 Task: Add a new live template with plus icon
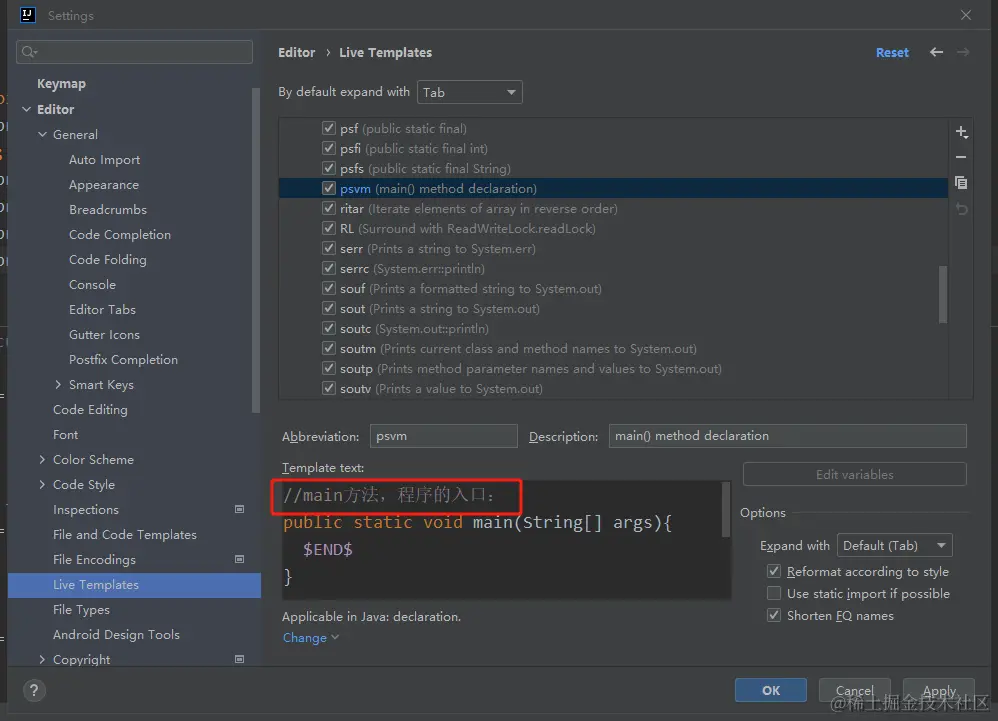pyautogui.click(x=961, y=132)
